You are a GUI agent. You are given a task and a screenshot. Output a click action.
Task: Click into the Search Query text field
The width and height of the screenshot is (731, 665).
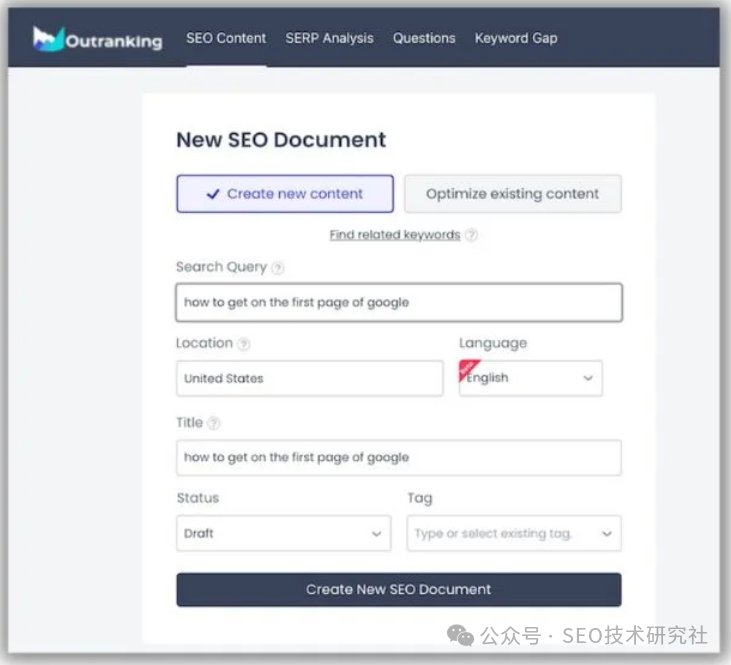[x=398, y=302]
